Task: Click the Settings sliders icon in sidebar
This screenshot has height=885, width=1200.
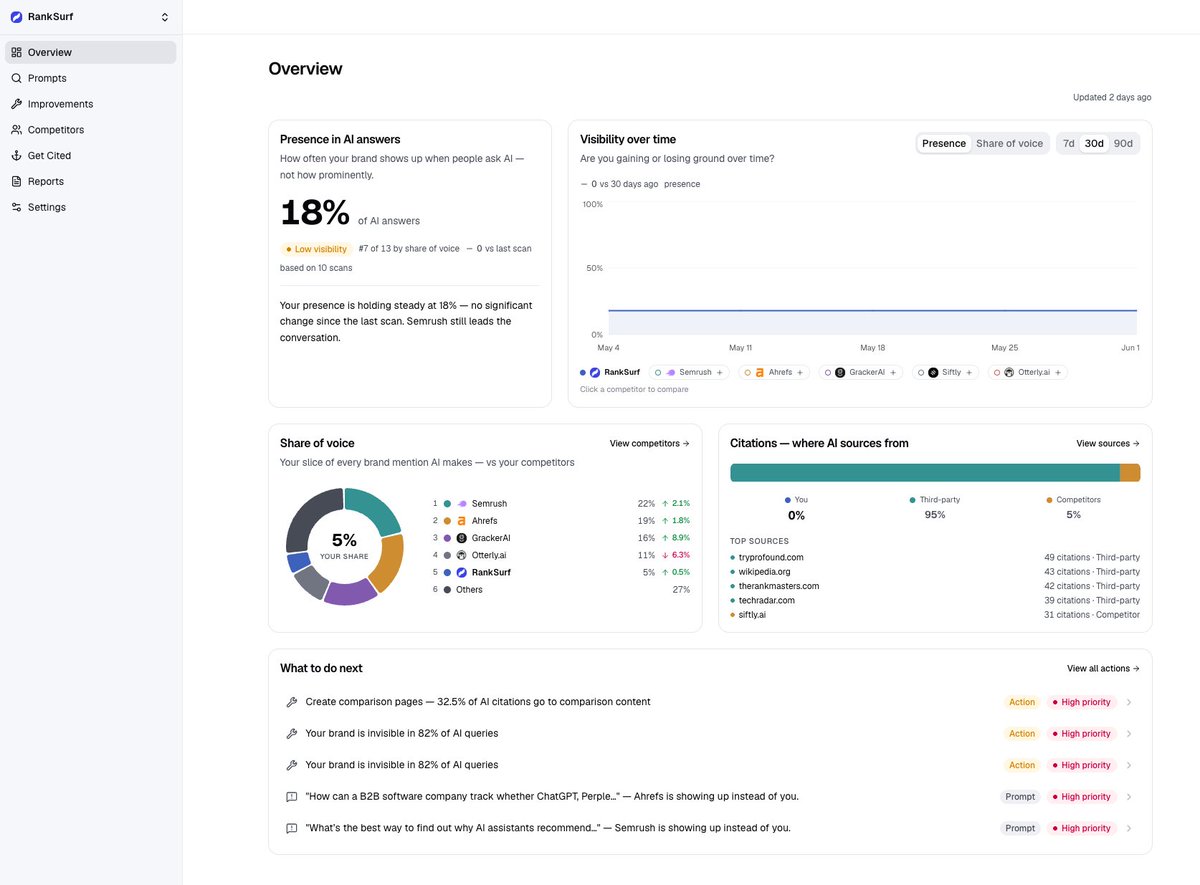Action: [17, 208]
